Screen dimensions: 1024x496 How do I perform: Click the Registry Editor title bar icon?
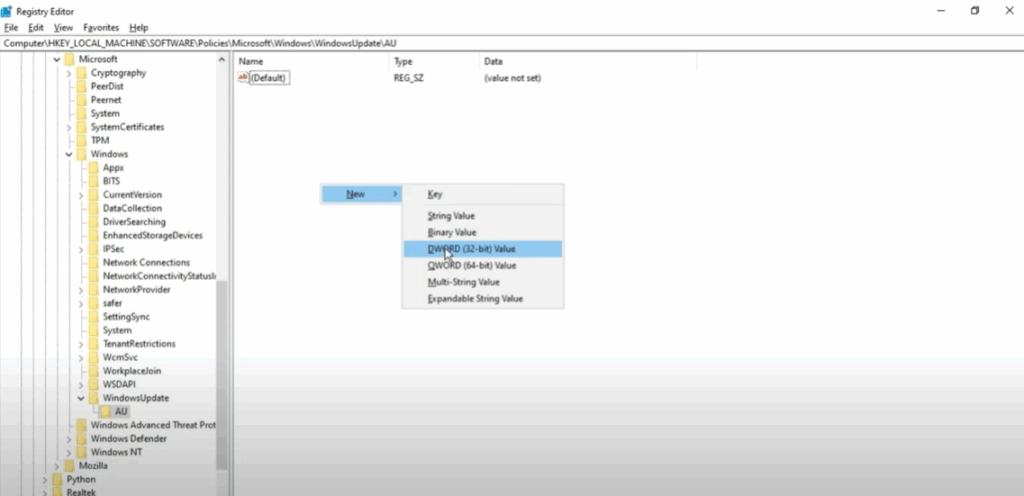click(7, 11)
